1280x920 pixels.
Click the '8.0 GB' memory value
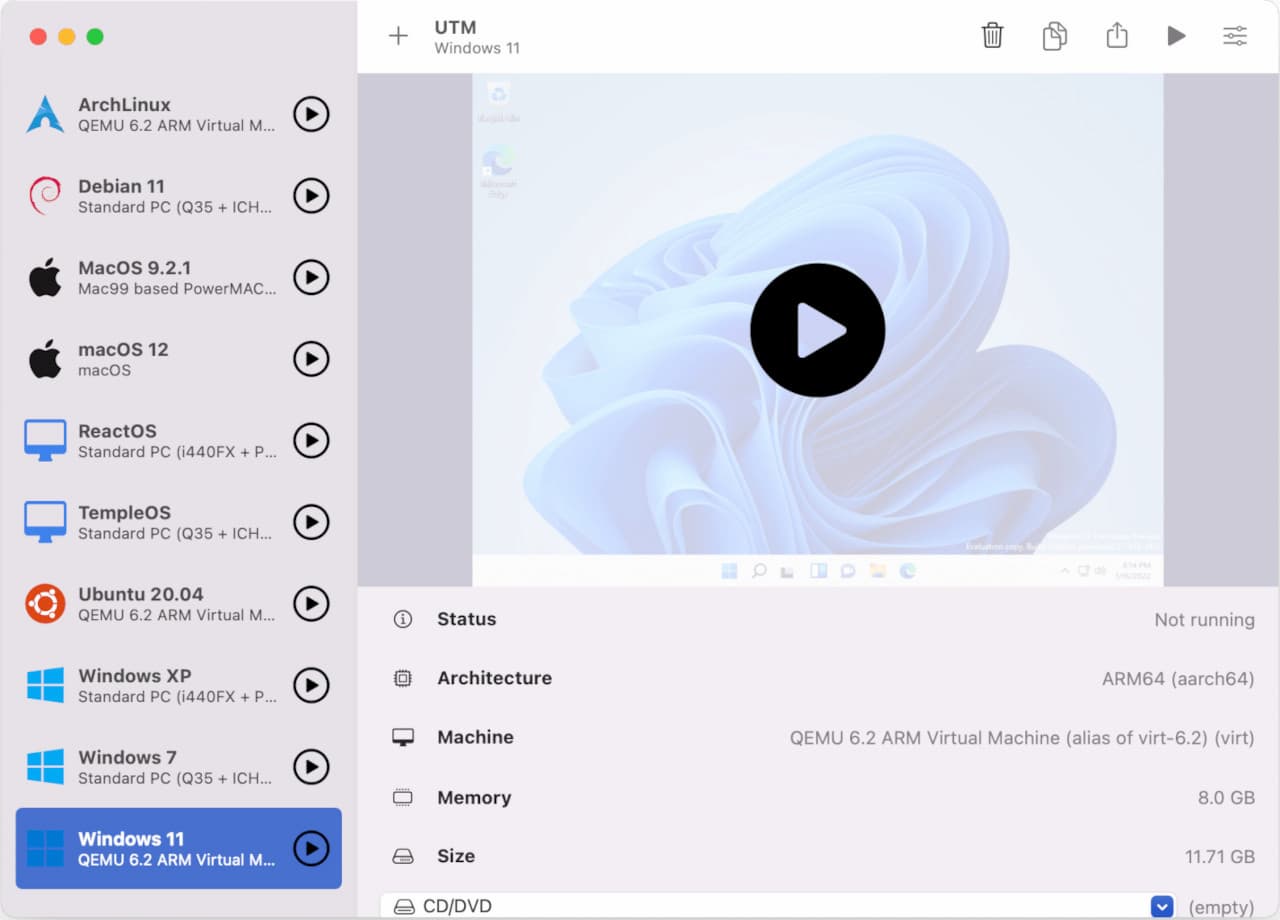pyautogui.click(x=1226, y=798)
